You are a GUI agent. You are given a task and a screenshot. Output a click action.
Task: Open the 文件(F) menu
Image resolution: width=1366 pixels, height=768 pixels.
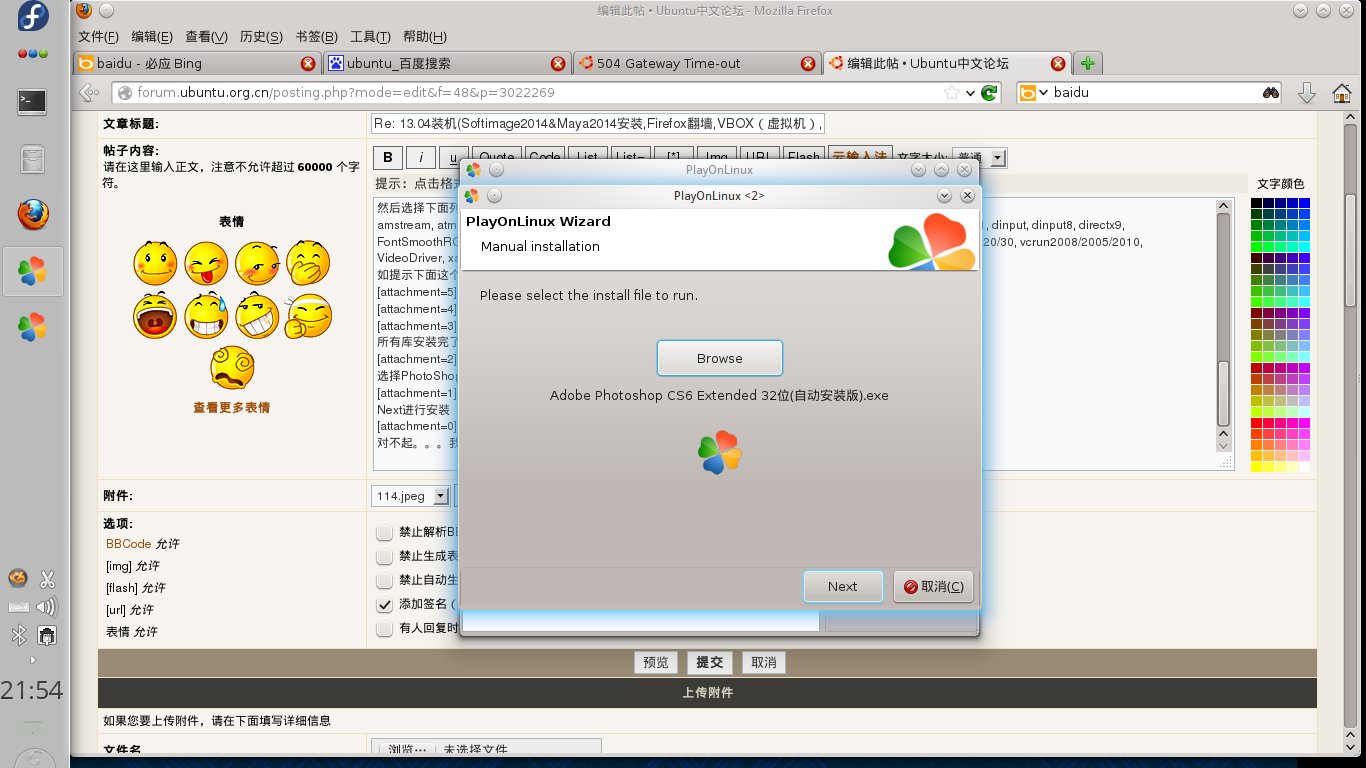(98, 37)
